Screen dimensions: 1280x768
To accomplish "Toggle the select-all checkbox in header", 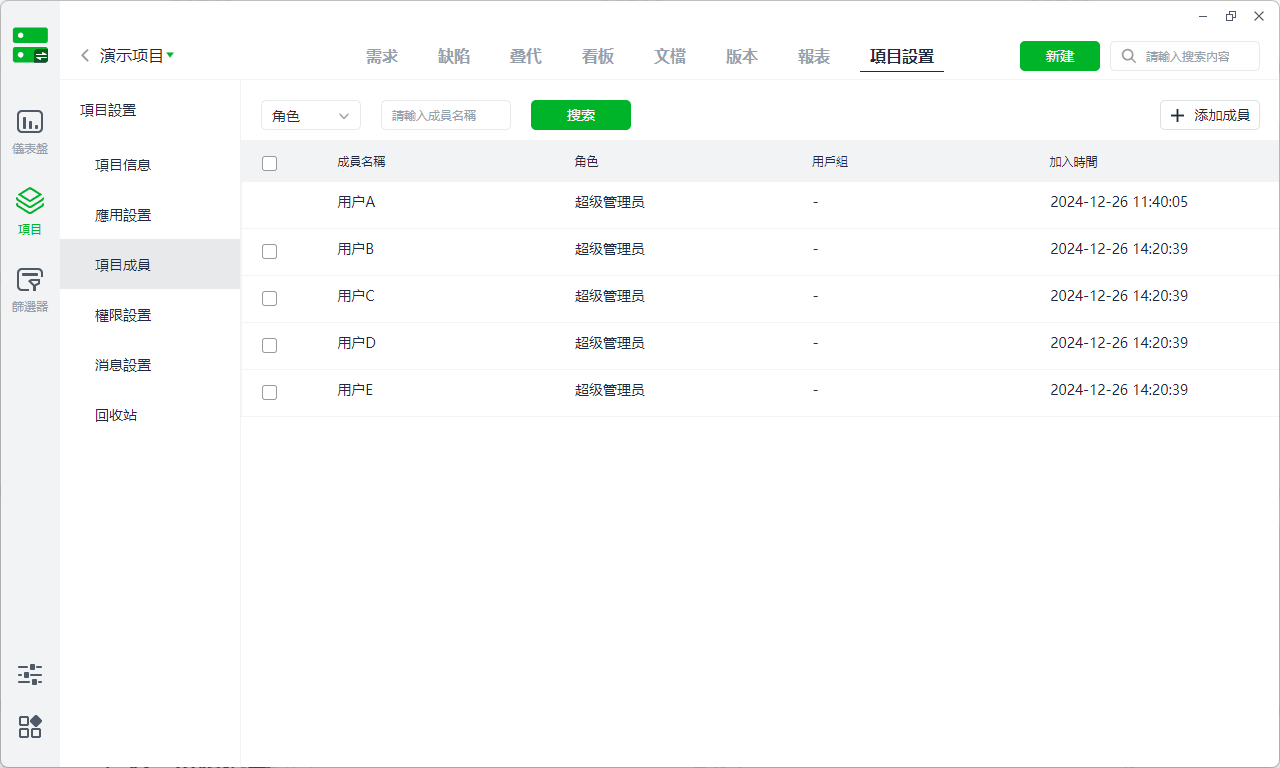I will (x=269, y=163).
